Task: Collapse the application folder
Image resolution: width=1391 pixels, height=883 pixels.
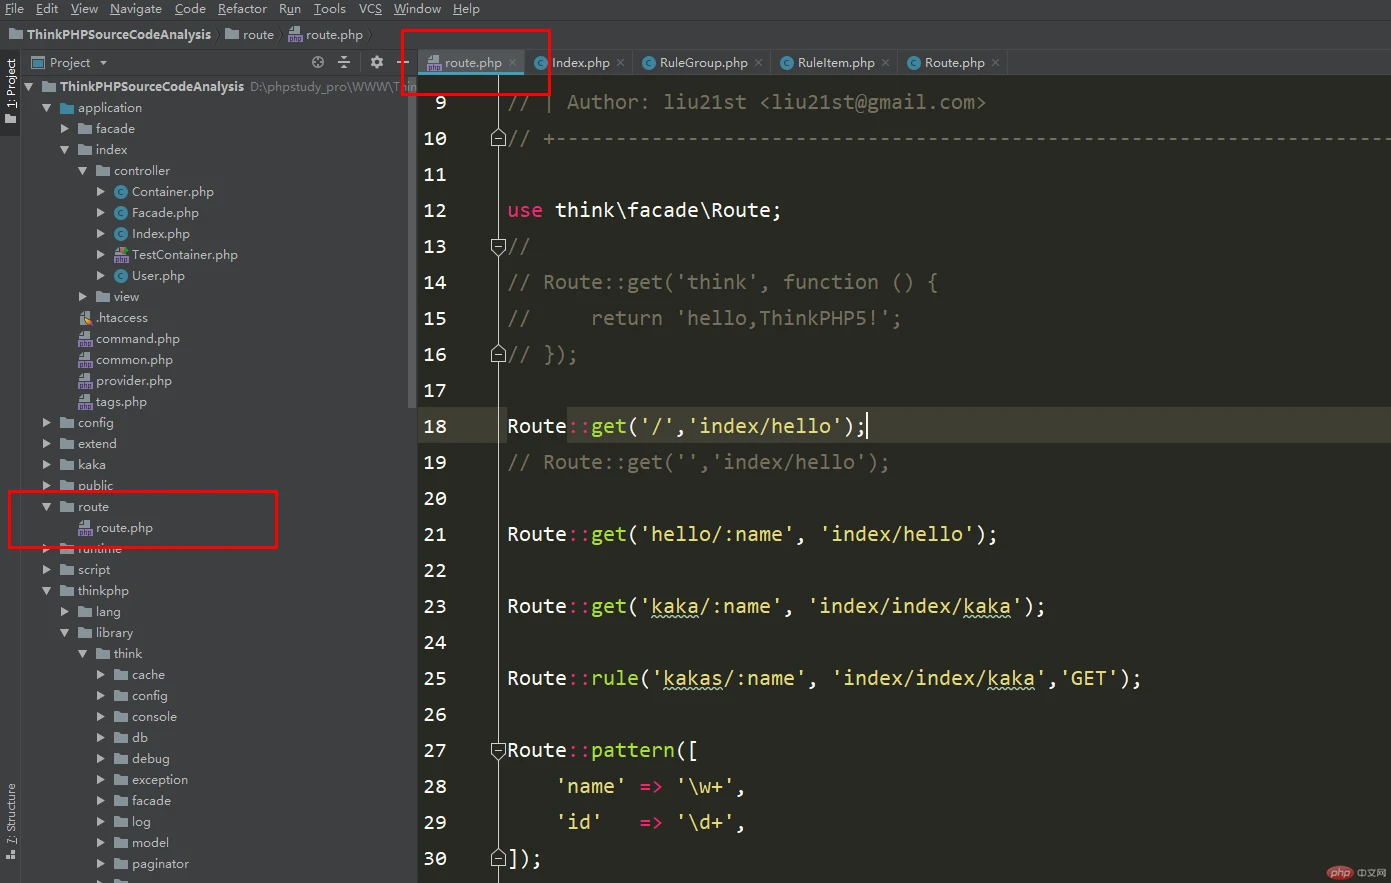Action: [x=47, y=108]
